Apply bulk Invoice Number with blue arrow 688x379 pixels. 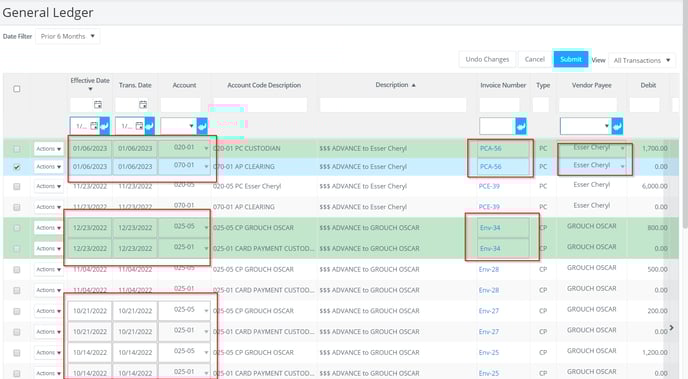[521, 126]
